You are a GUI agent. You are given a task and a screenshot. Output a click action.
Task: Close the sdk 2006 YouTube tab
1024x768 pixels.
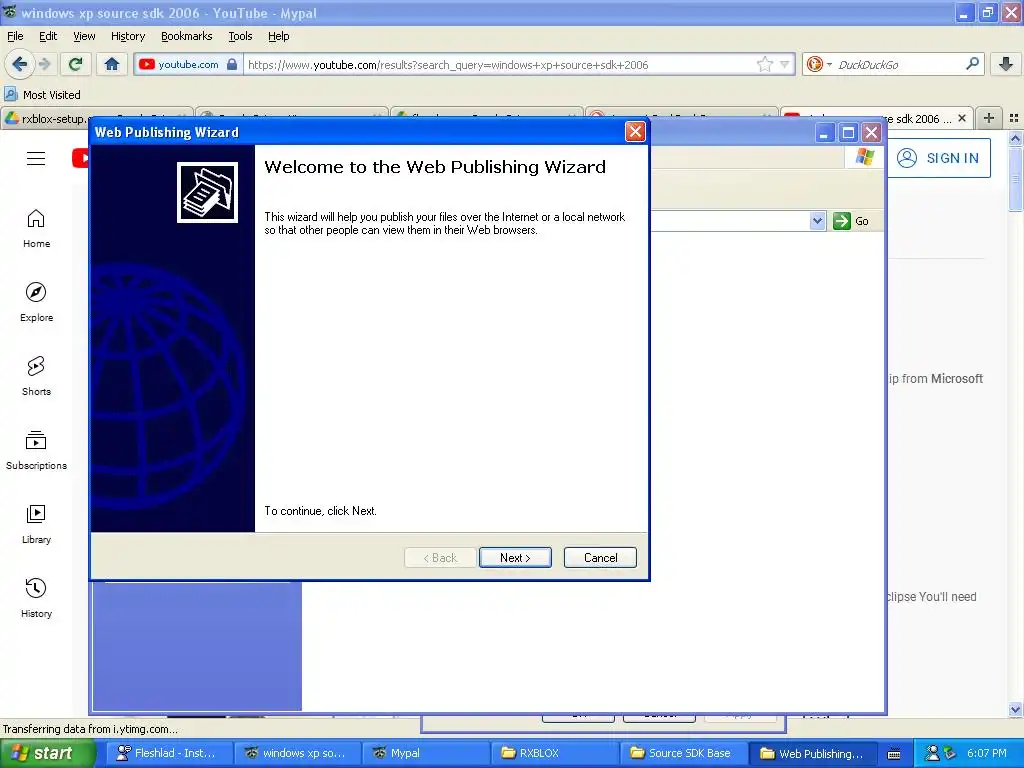tap(962, 118)
